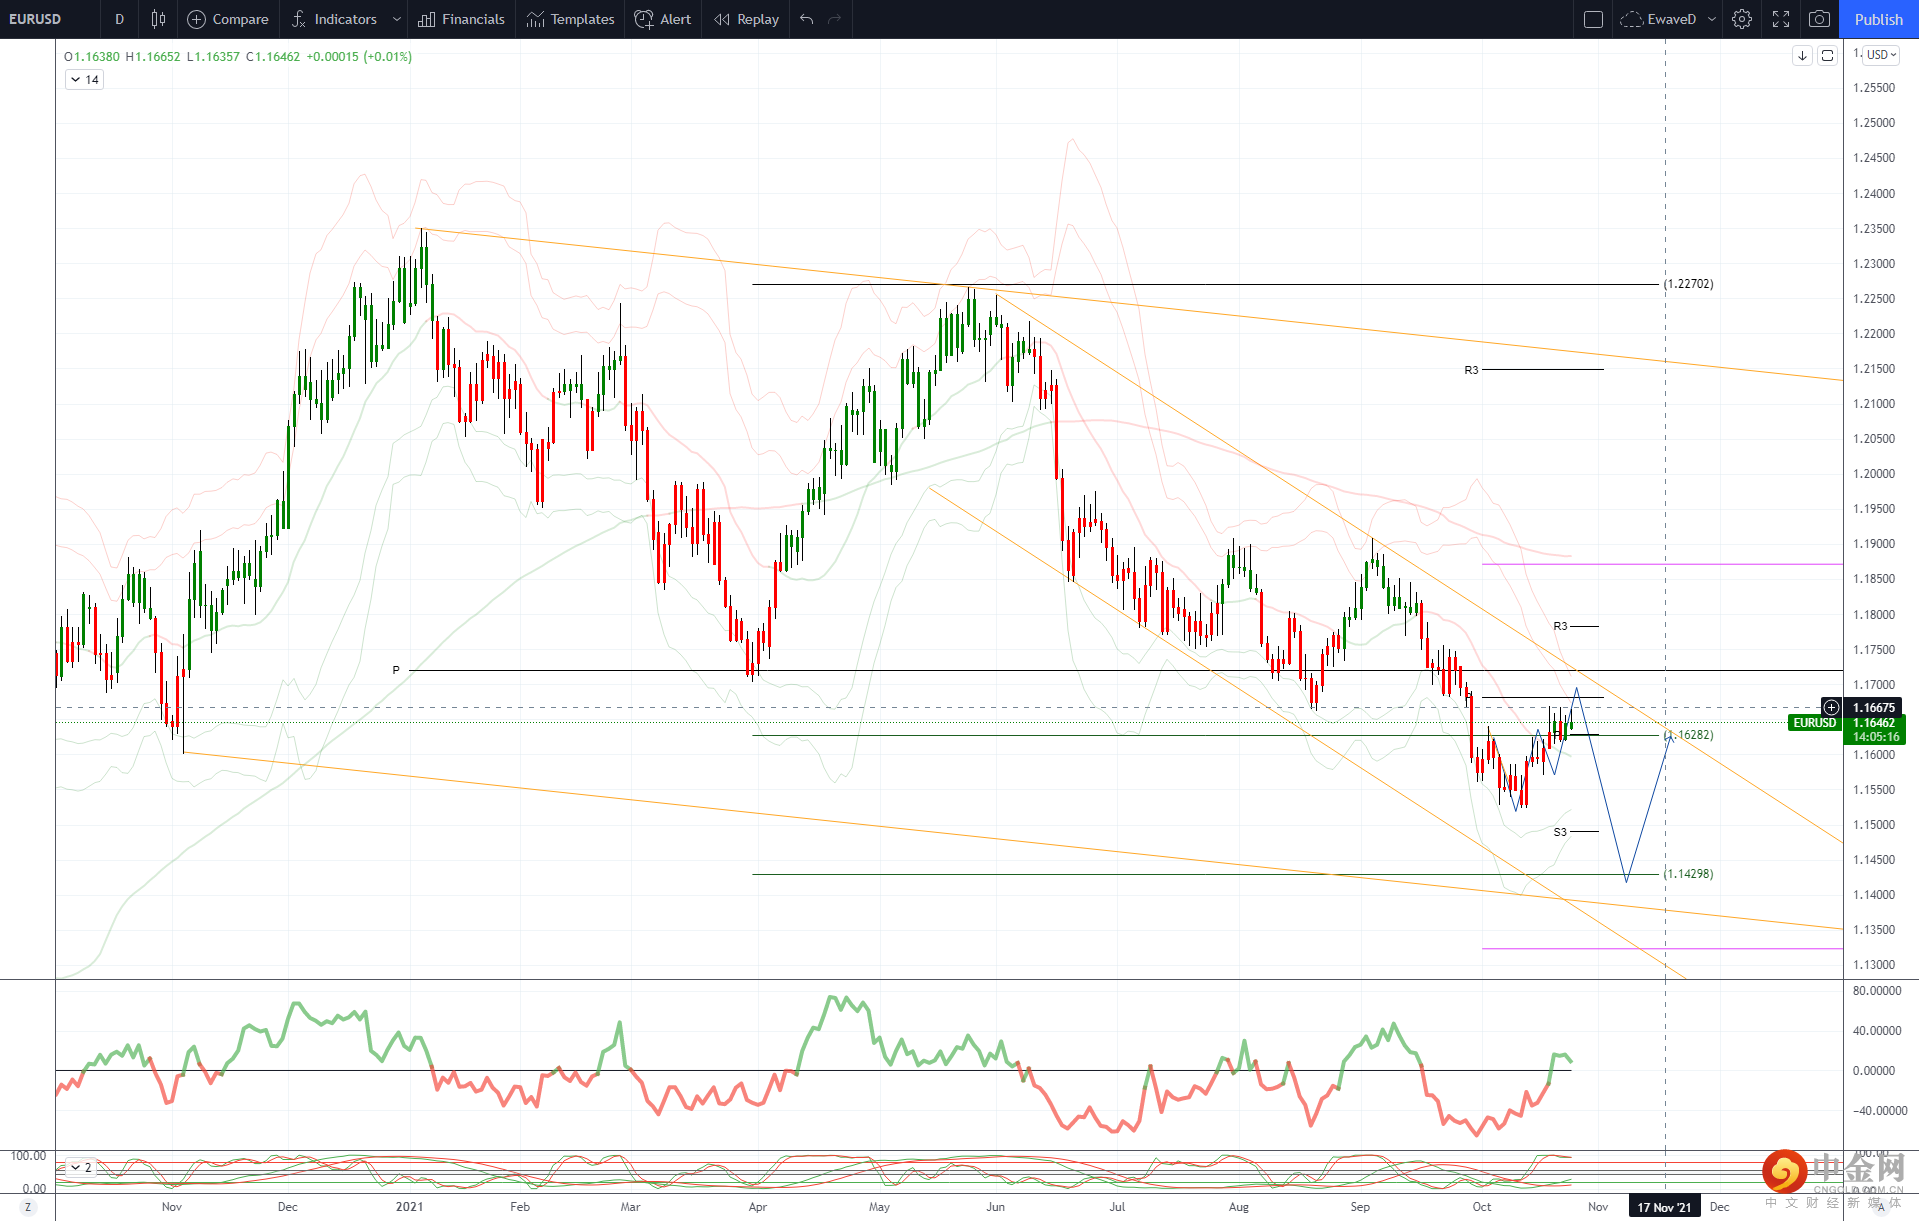Screen dimensions: 1919x1221
Task: Take a chart snapshot with camera icon
Action: coord(1820,19)
